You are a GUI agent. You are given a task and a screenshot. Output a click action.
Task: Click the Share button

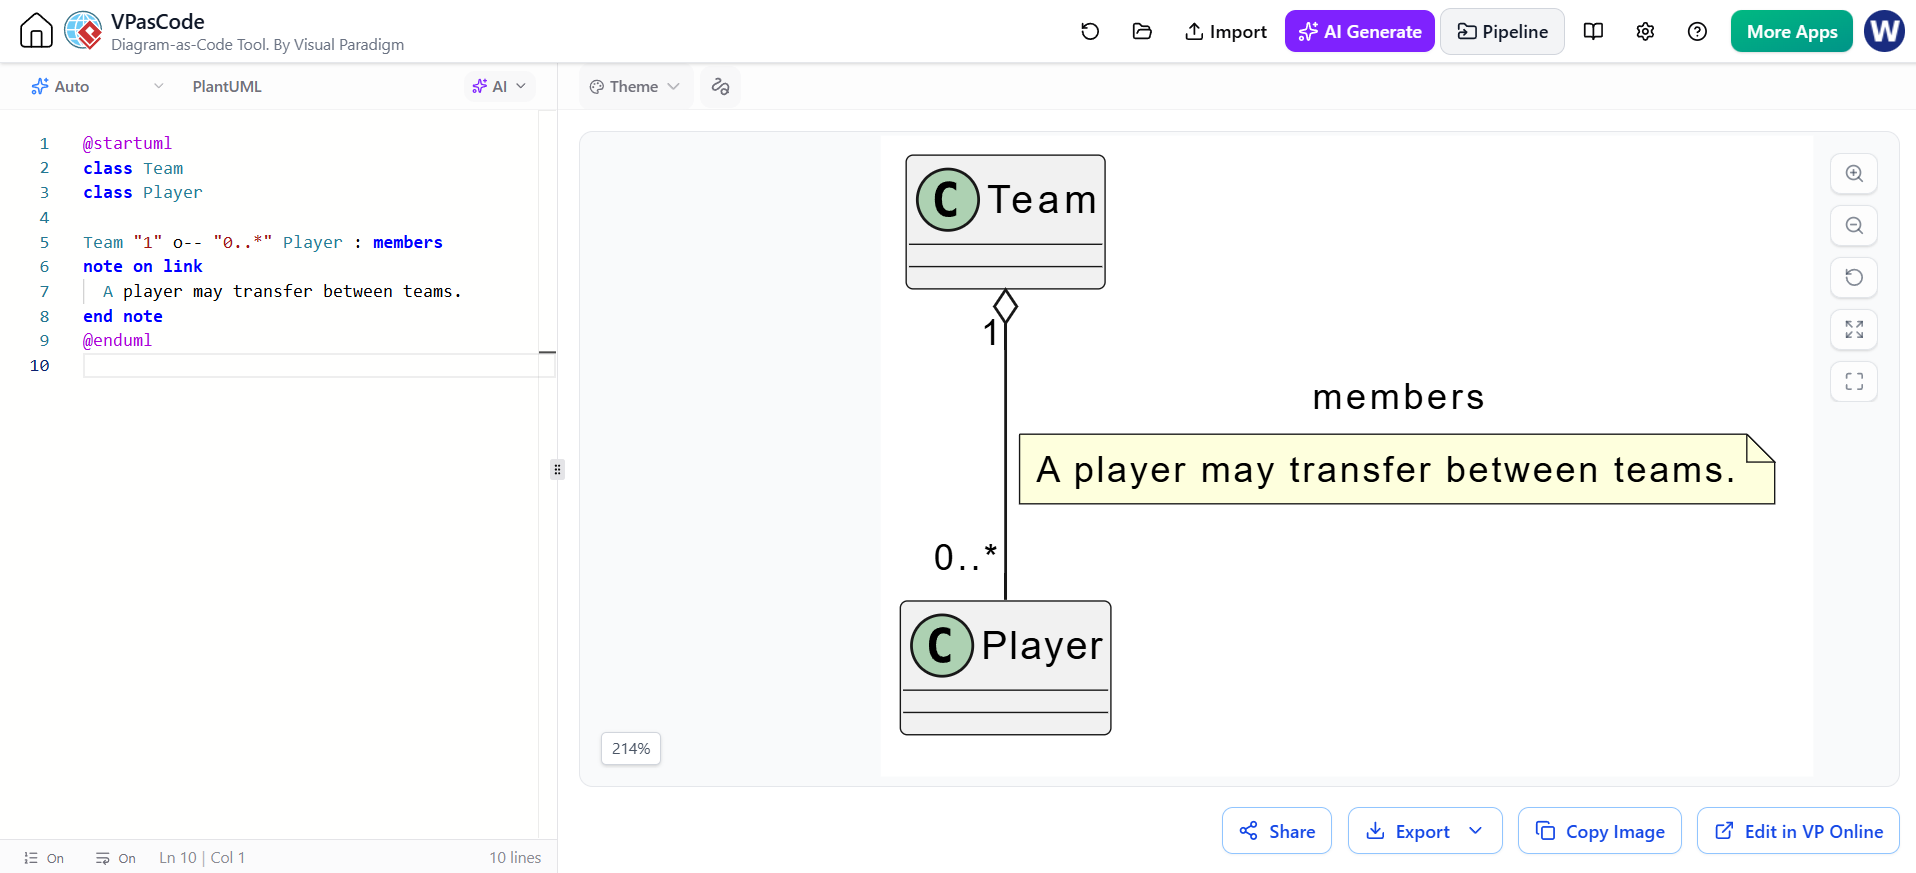coord(1277,831)
